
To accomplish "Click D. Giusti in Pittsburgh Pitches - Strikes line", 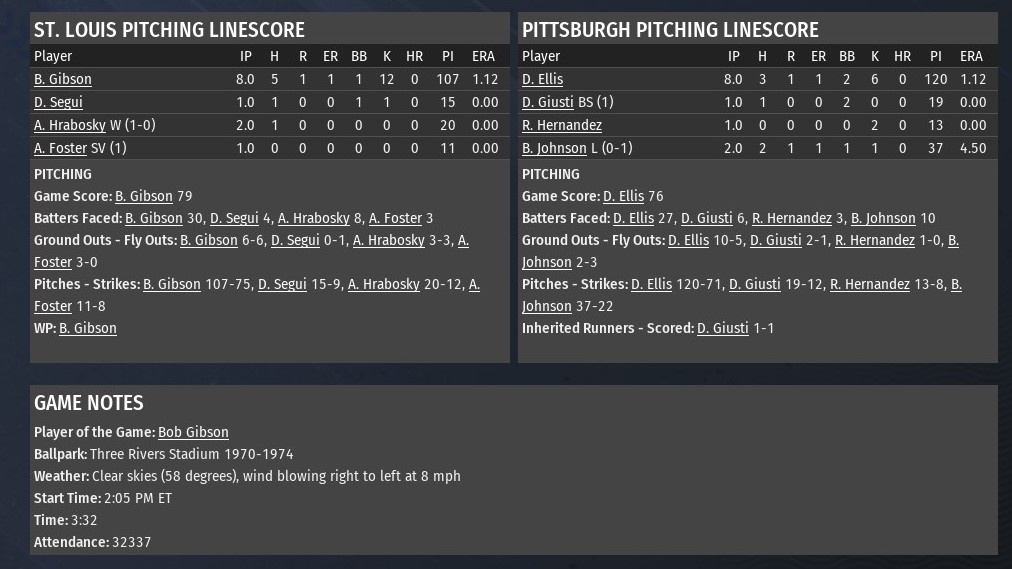I will point(754,284).
